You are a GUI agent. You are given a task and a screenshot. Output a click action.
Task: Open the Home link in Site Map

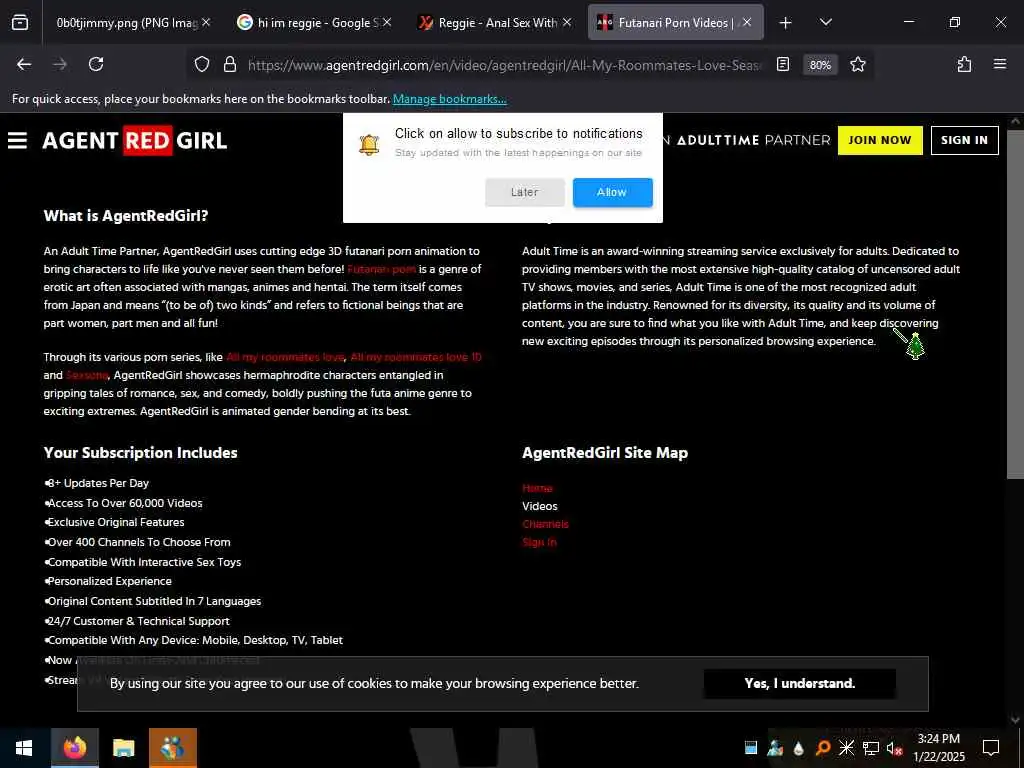click(537, 488)
